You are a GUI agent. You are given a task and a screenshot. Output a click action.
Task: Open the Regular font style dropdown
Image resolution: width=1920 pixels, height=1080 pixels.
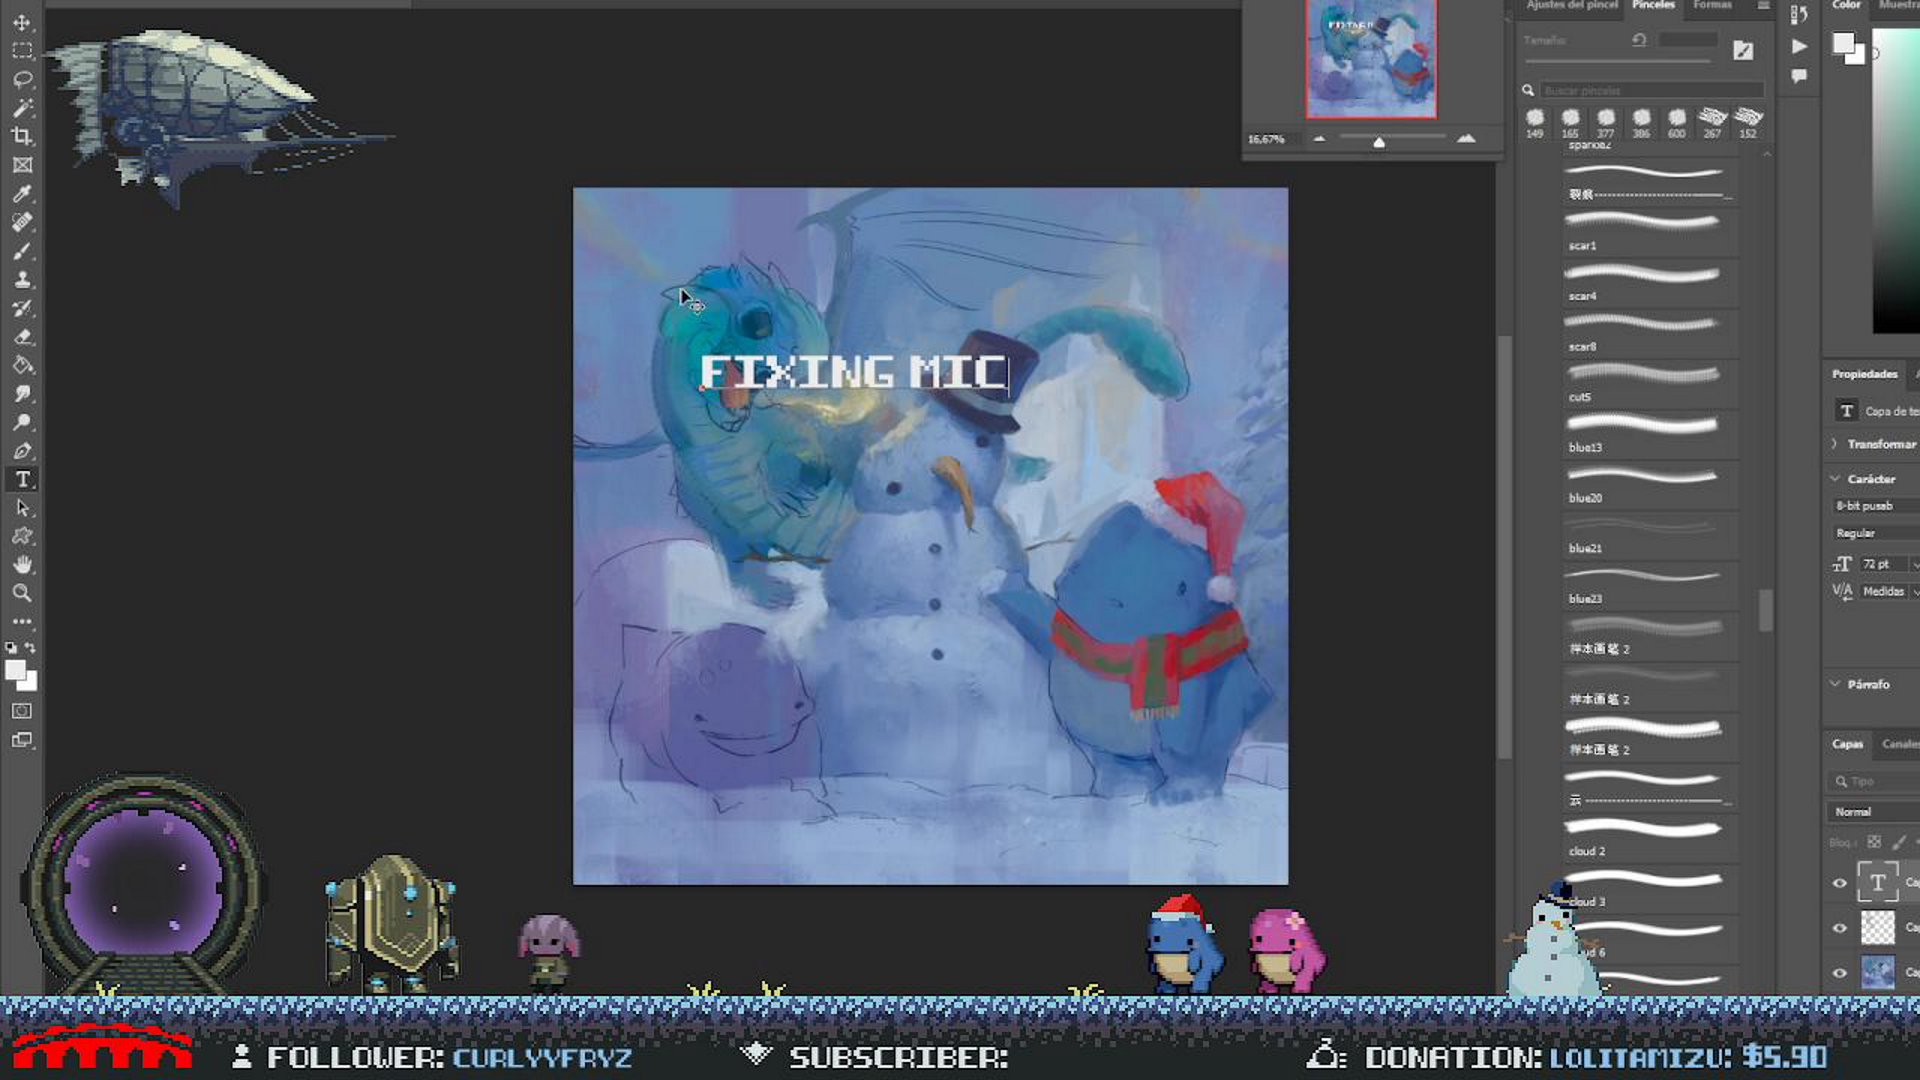(1875, 533)
